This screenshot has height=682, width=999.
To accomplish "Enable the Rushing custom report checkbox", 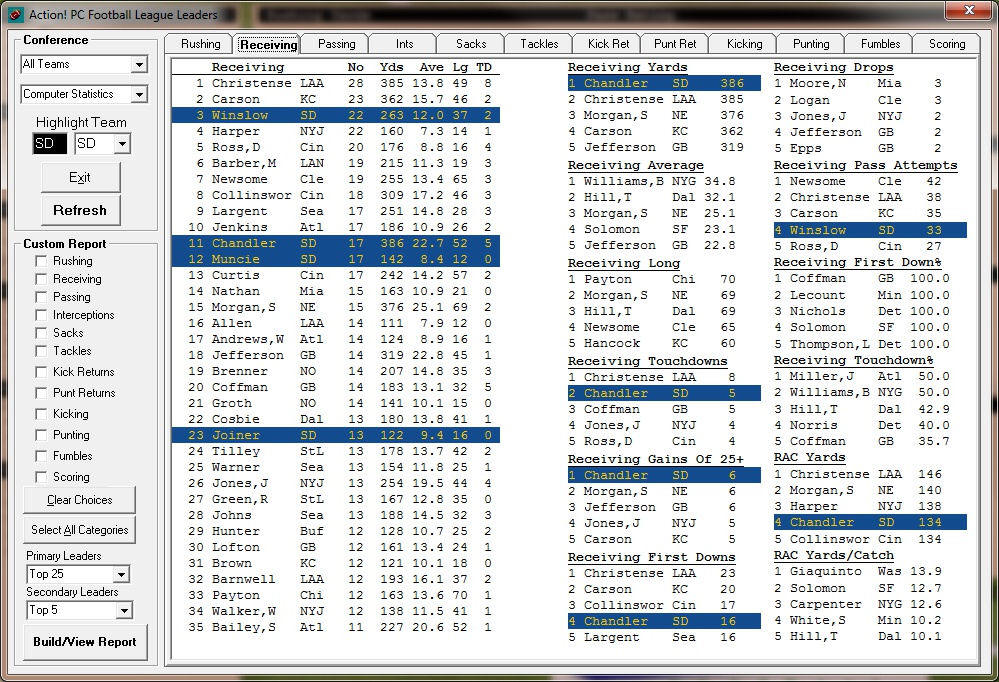I will (x=41, y=261).
